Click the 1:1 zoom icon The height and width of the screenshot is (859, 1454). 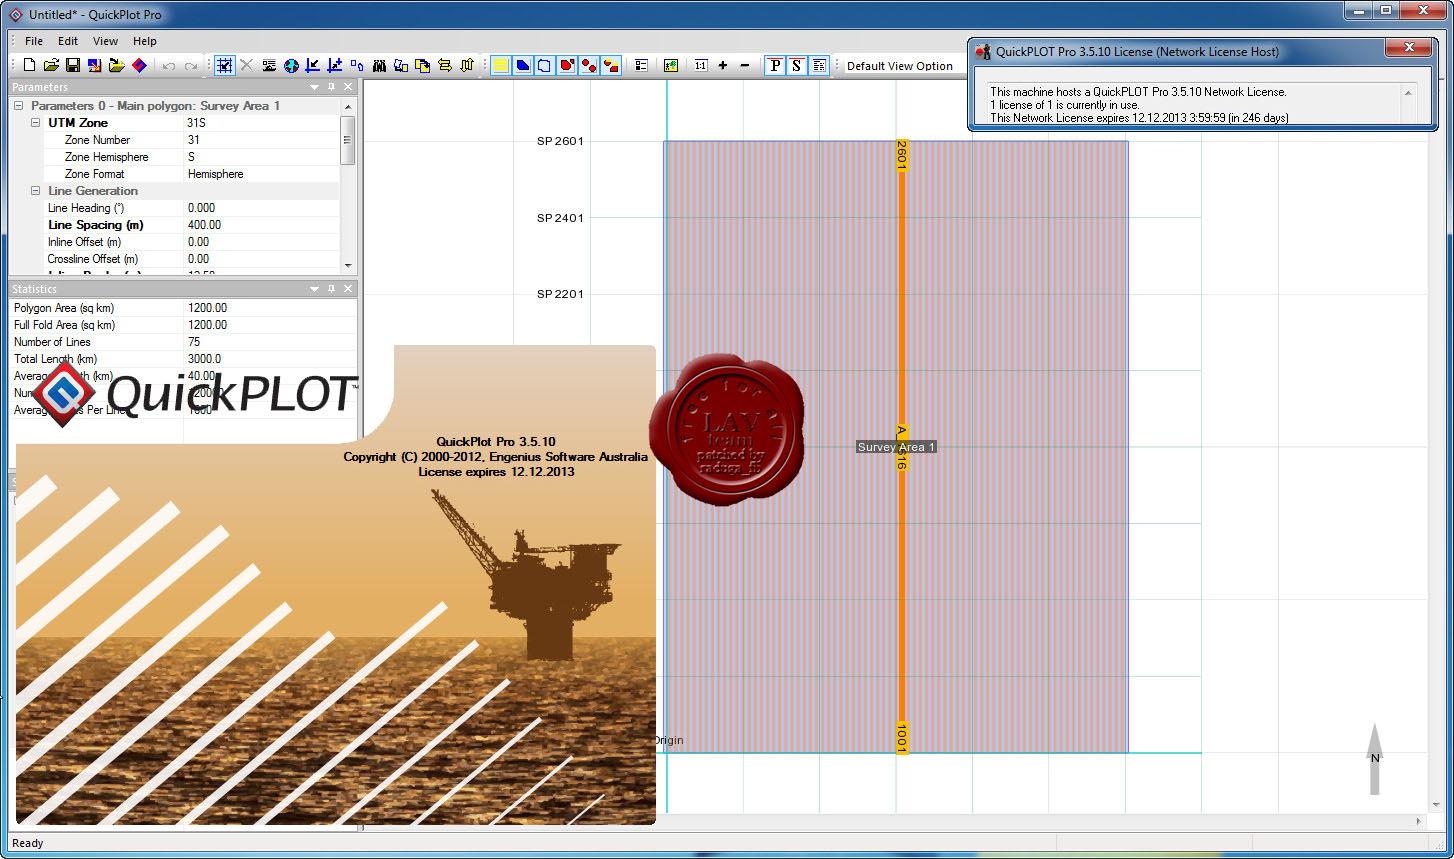[x=701, y=65]
